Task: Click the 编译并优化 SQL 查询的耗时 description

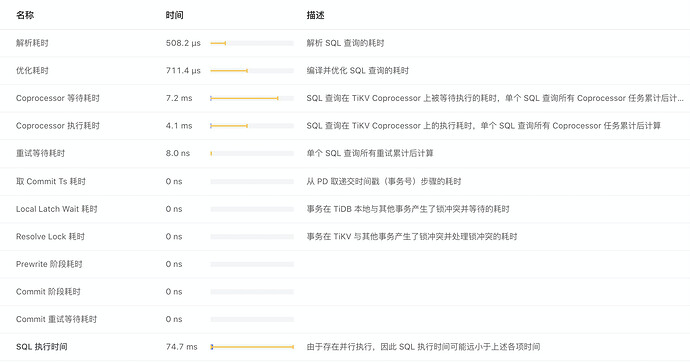Action: (358, 70)
